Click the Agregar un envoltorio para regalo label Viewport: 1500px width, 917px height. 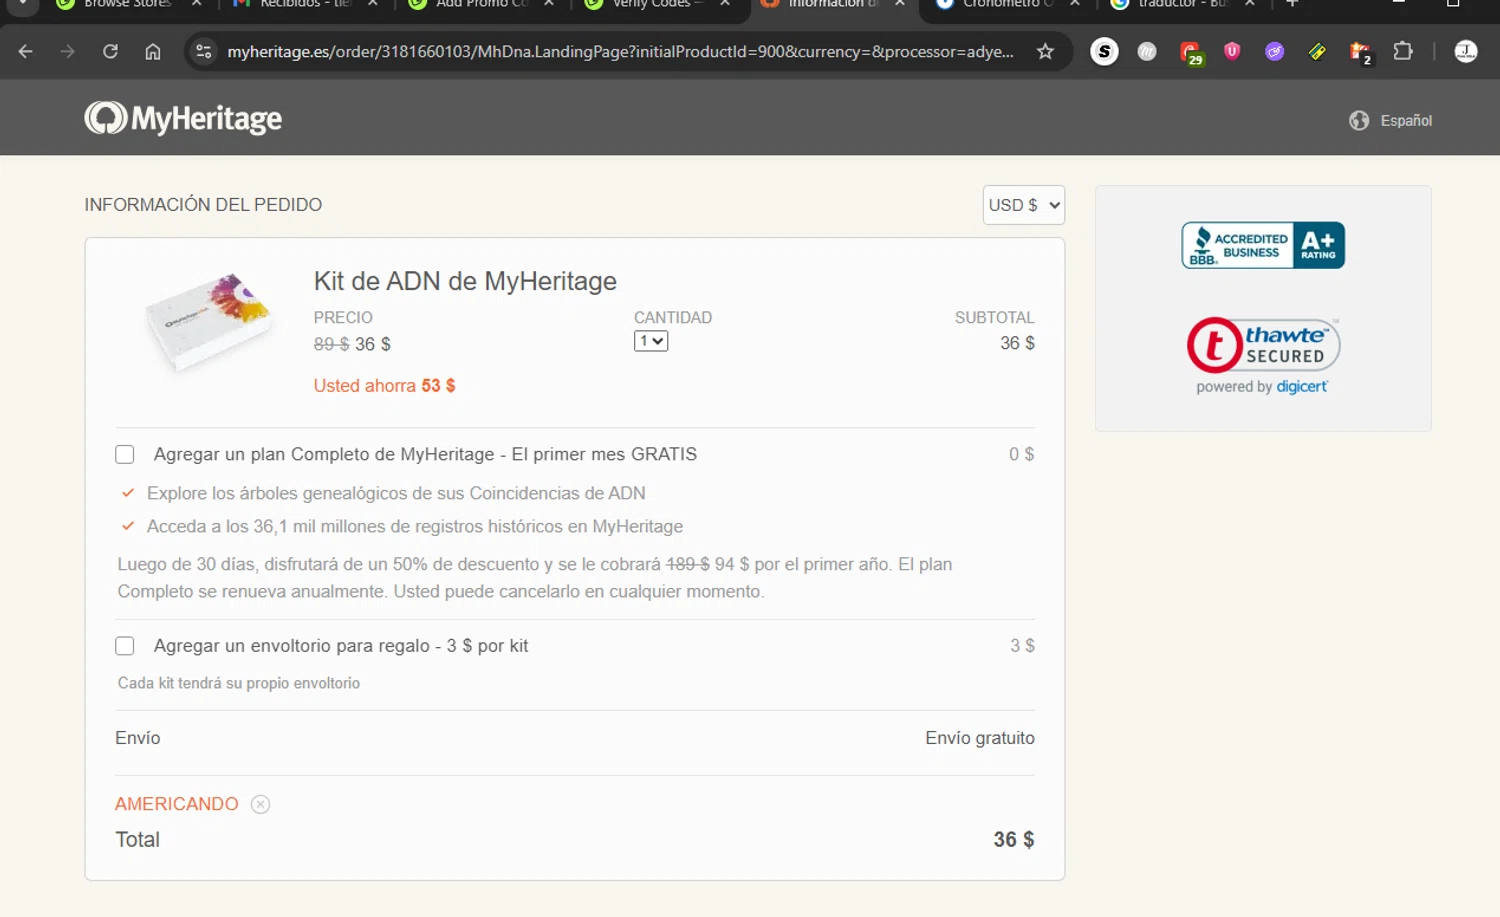tap(341, 646)
